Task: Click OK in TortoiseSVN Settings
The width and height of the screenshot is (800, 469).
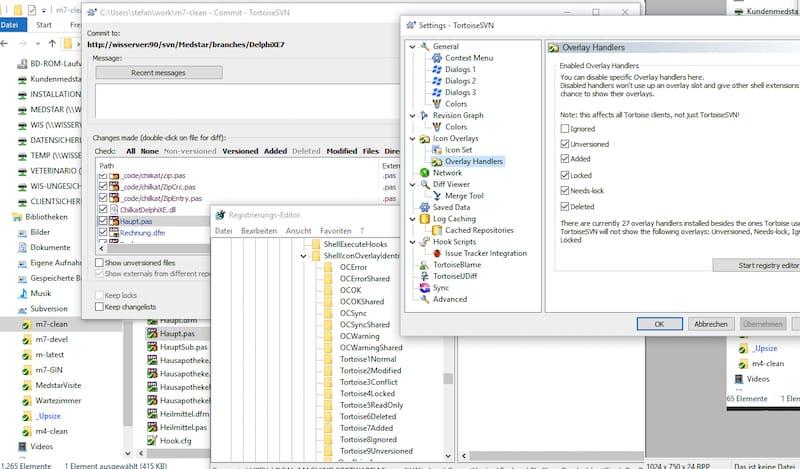Action: (659, 324)
